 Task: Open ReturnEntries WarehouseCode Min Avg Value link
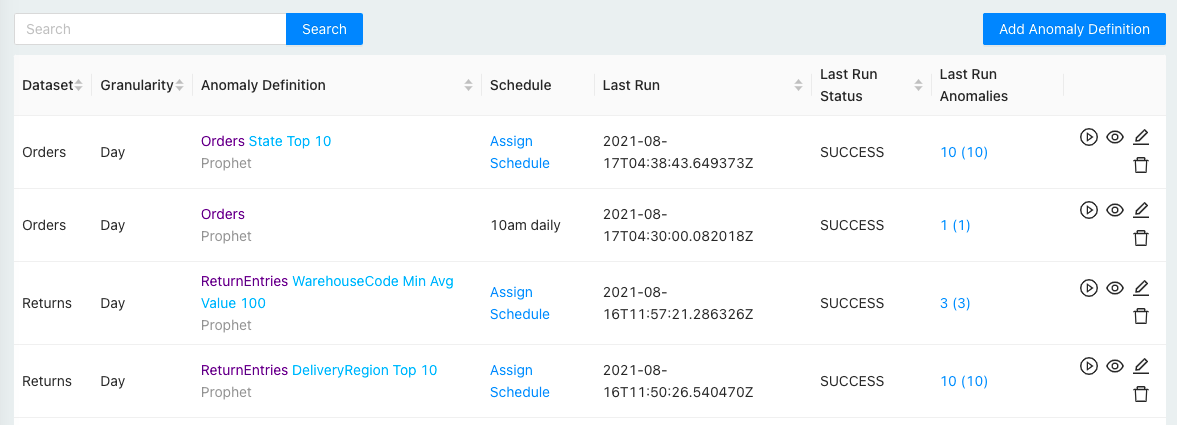tap(327, 292)
